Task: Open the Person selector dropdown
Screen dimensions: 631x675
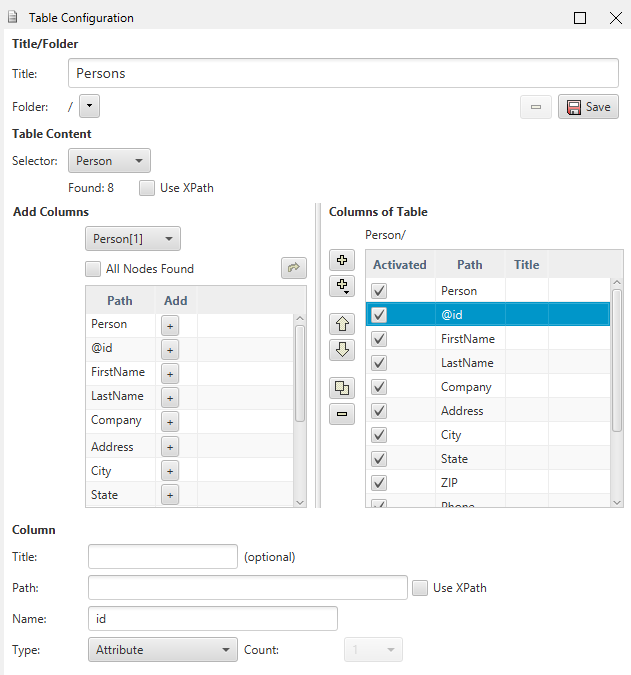Action: coord(109,161)
